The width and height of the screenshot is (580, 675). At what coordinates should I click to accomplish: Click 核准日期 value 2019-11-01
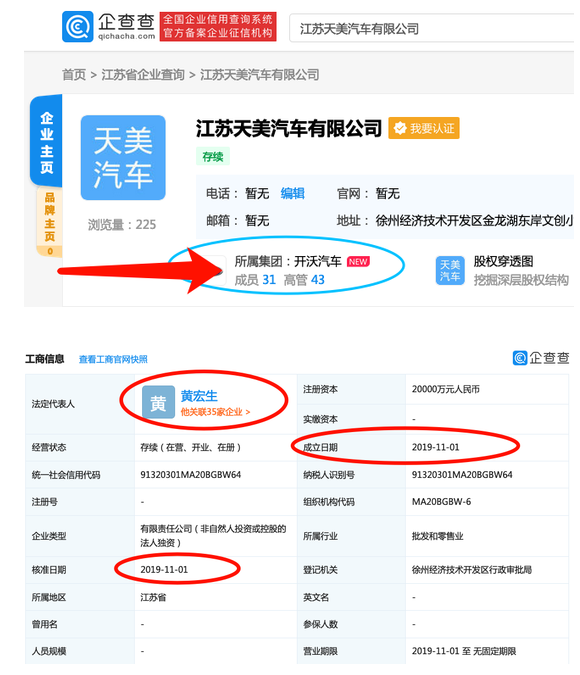(x=164, y=570)
